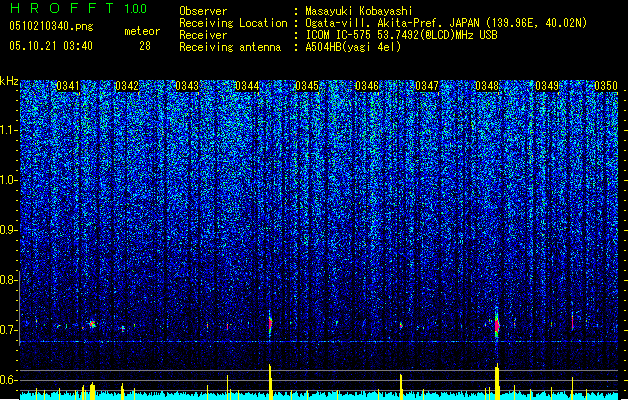
Task: Click the Ogata-vill. Akita-Pref. JAPAN location text
Action: tap(446, 23)
